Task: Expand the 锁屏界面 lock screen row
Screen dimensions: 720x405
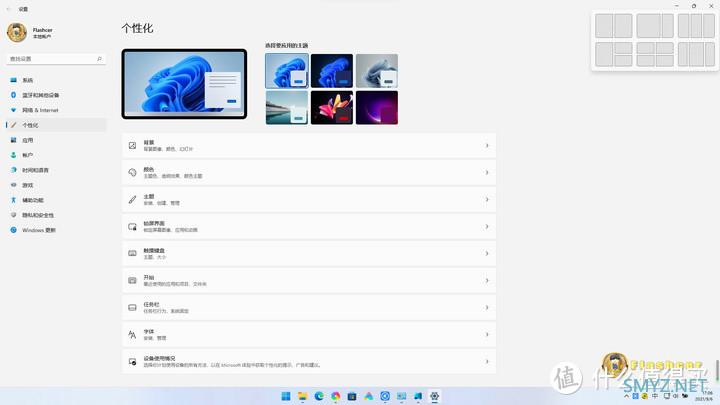Action: click(308, 225)
